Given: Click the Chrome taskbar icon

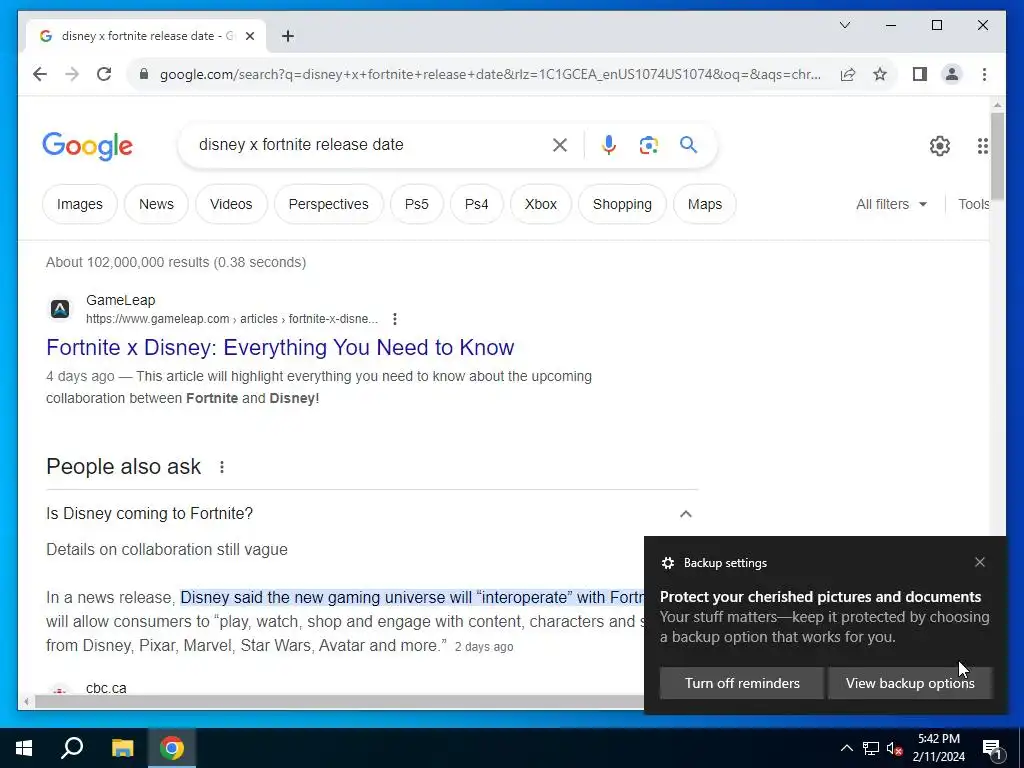Looking at the screenshot, I should tap(172, 748).
